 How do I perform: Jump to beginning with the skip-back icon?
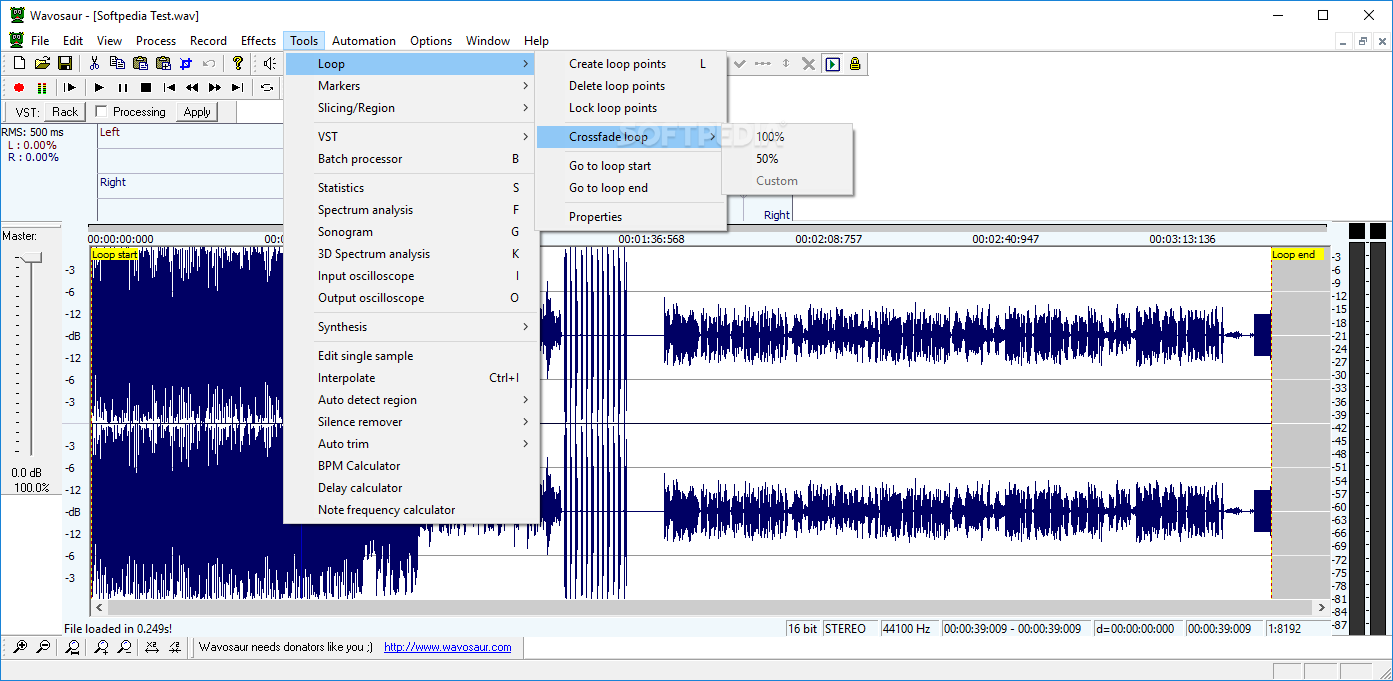point(169,87)
